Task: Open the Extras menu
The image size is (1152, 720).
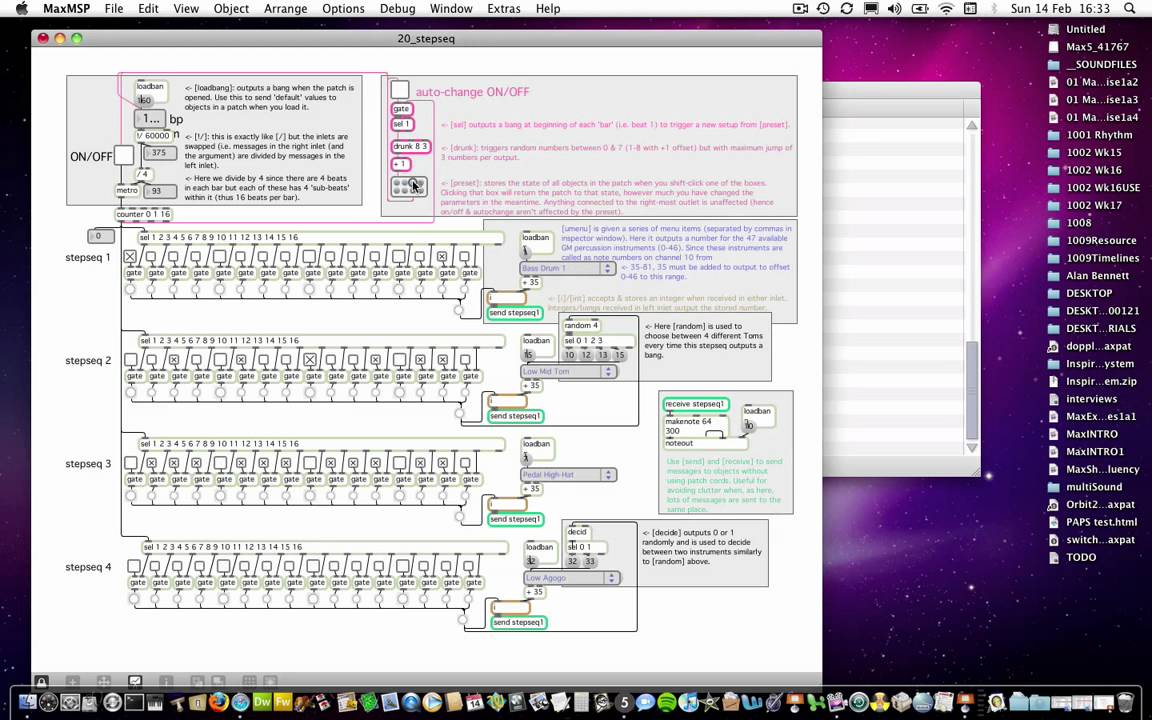Action: 504,9
